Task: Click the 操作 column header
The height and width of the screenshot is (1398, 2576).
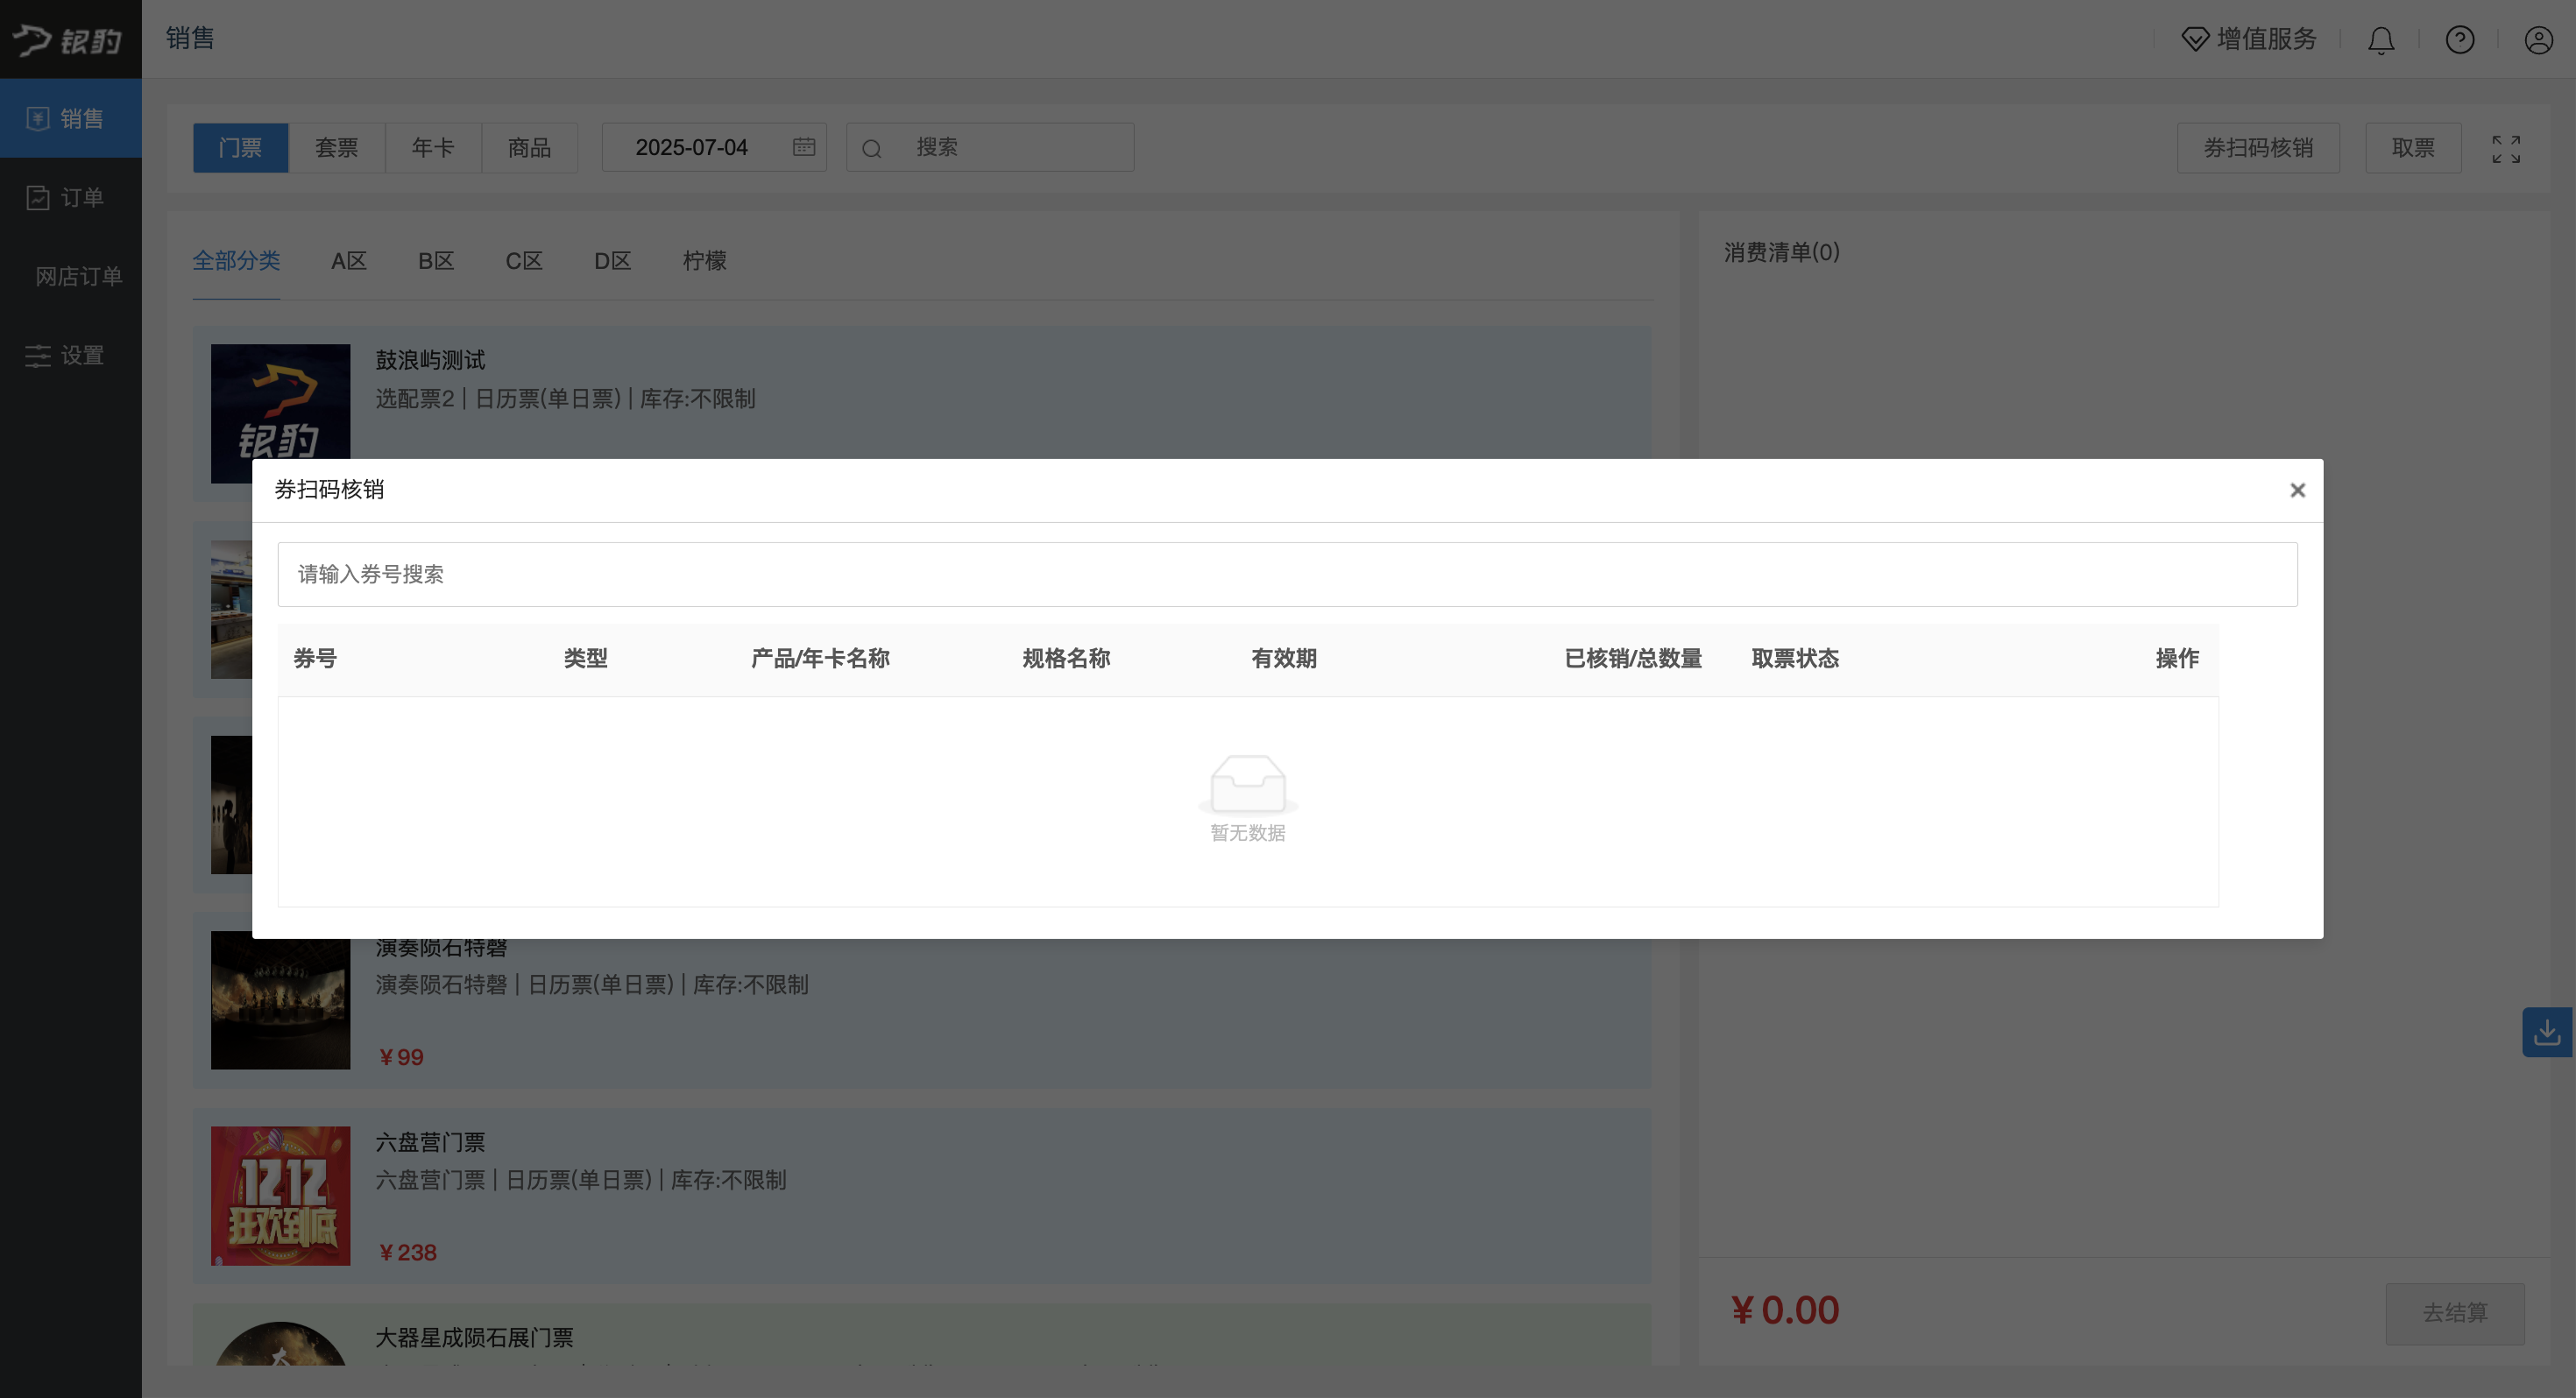Action: click(x=2177, y=658)
